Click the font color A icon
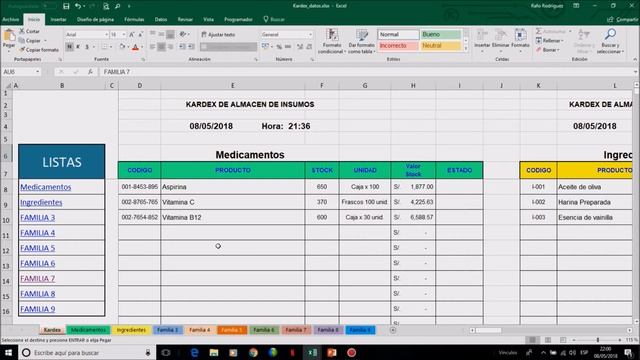The width and height of the screenshot is (640, 360). 135,47
